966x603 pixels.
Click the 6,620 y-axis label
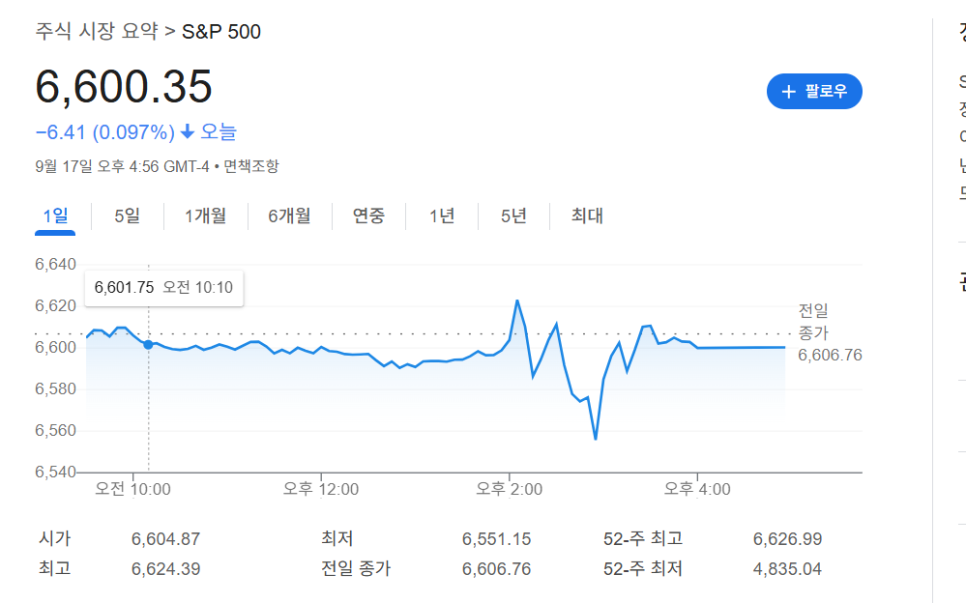point(55,306)
